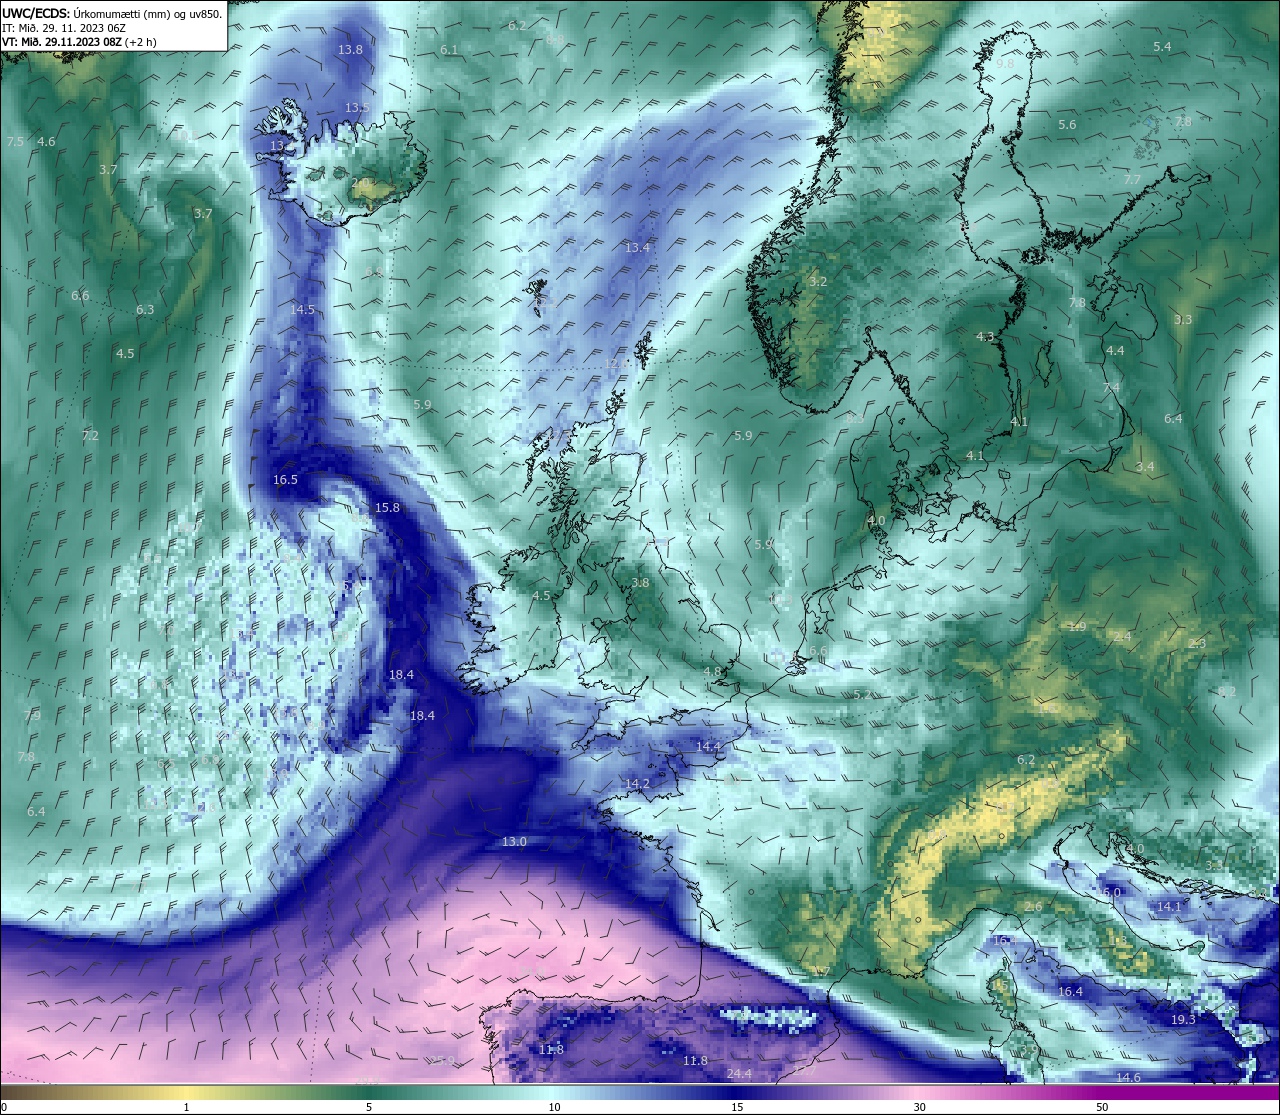
Task: Click the 14.1 value over the Balkans
Action: 1169,907
